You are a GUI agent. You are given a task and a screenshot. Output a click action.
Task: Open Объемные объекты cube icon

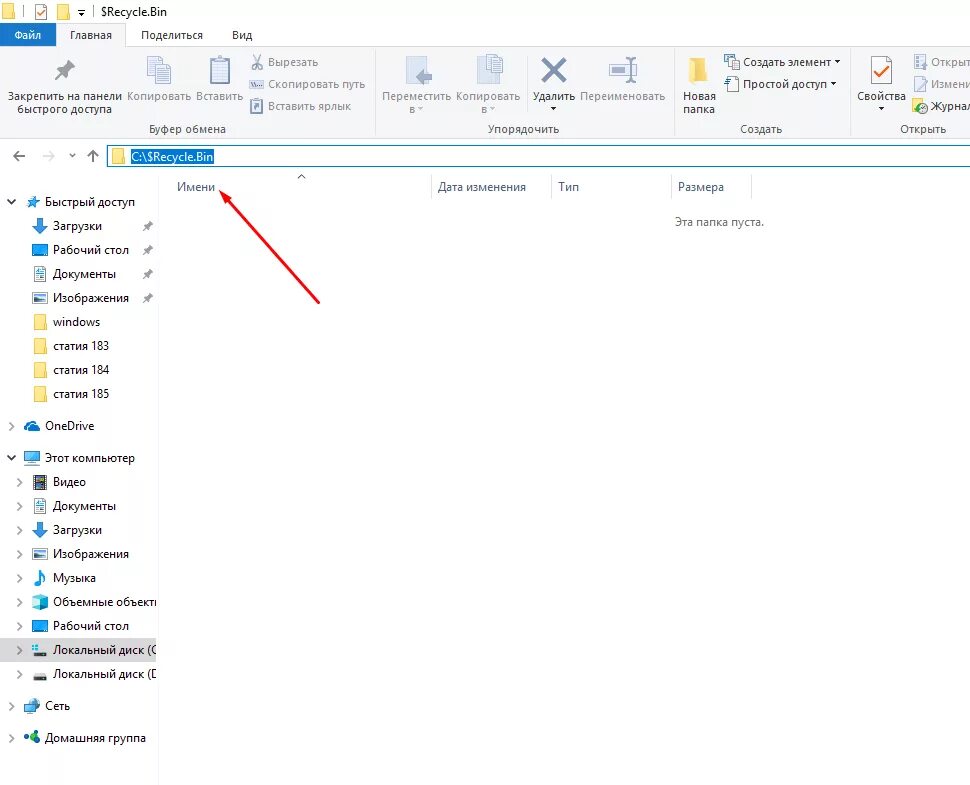pos(40,602)
